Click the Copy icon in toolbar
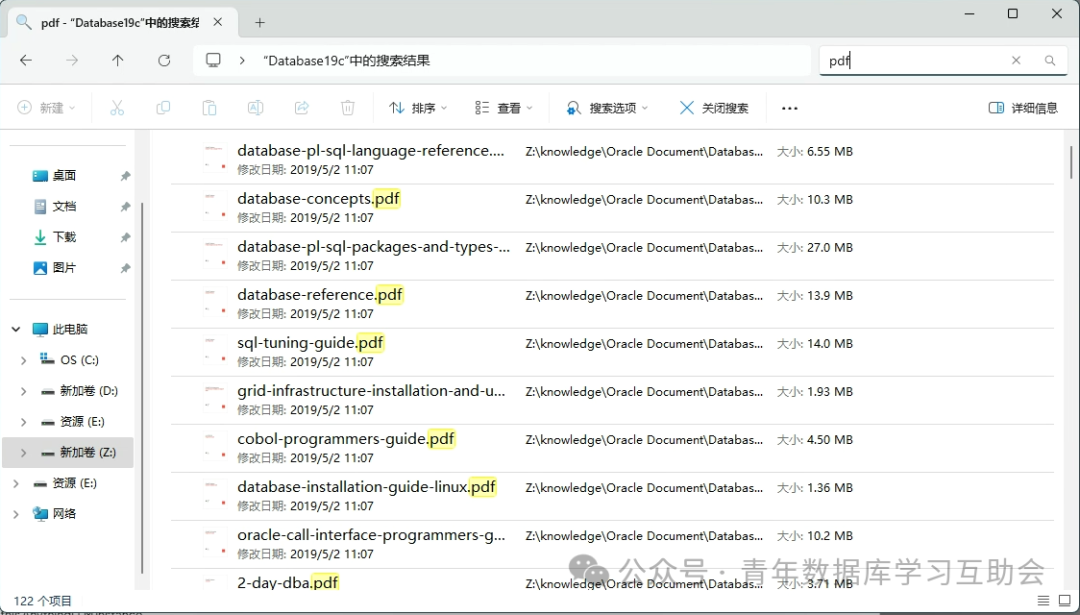This screenshot has height=615, width=1080. coord(163,107)
